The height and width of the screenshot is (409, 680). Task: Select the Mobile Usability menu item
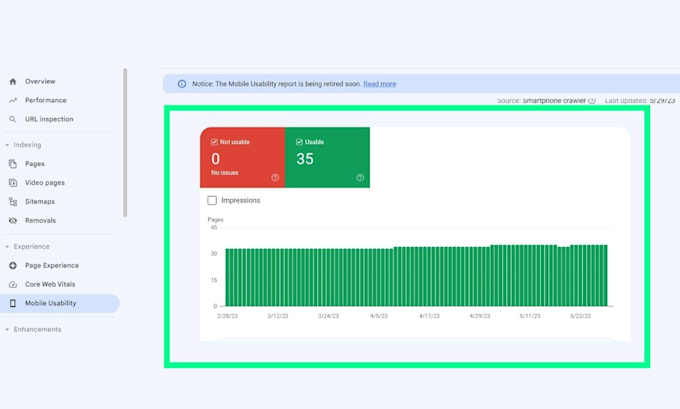tap(59, 303)
